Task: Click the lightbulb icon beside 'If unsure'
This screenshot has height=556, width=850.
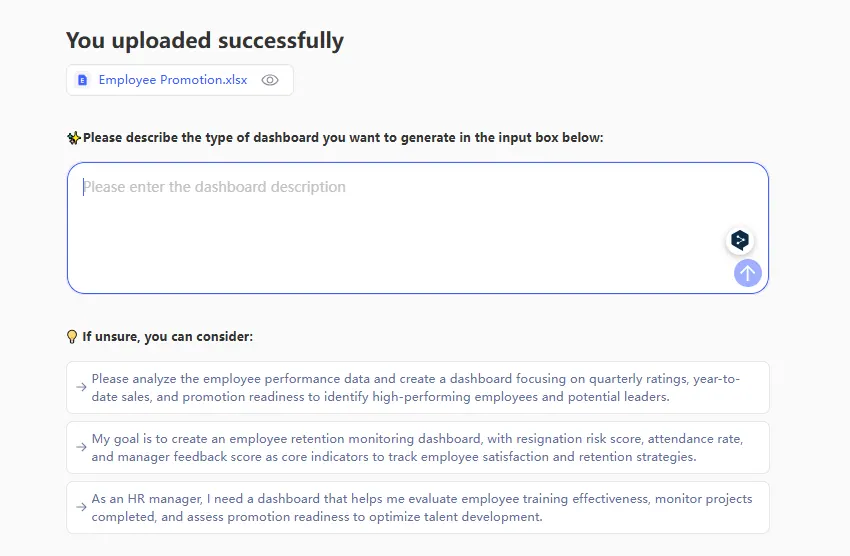Action: (x=72, y=337)
